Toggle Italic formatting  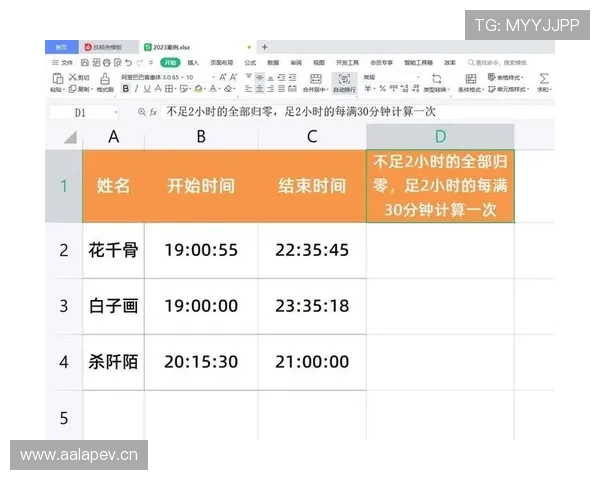[x=136, y=89]
